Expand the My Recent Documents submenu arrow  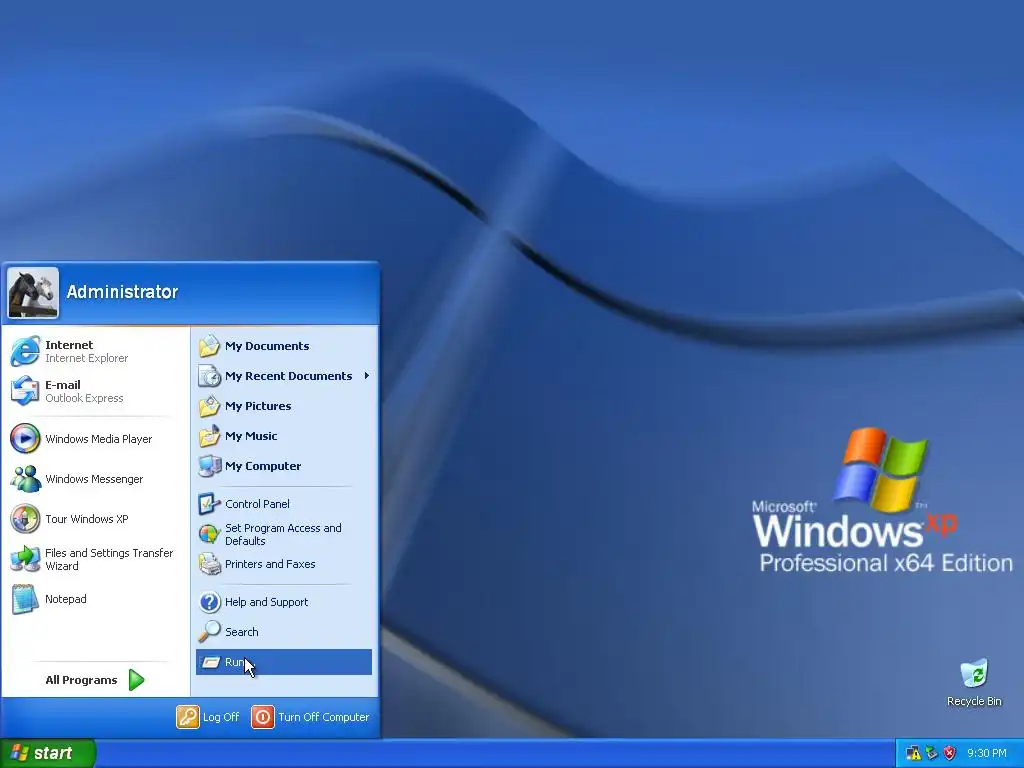(366, 376)
